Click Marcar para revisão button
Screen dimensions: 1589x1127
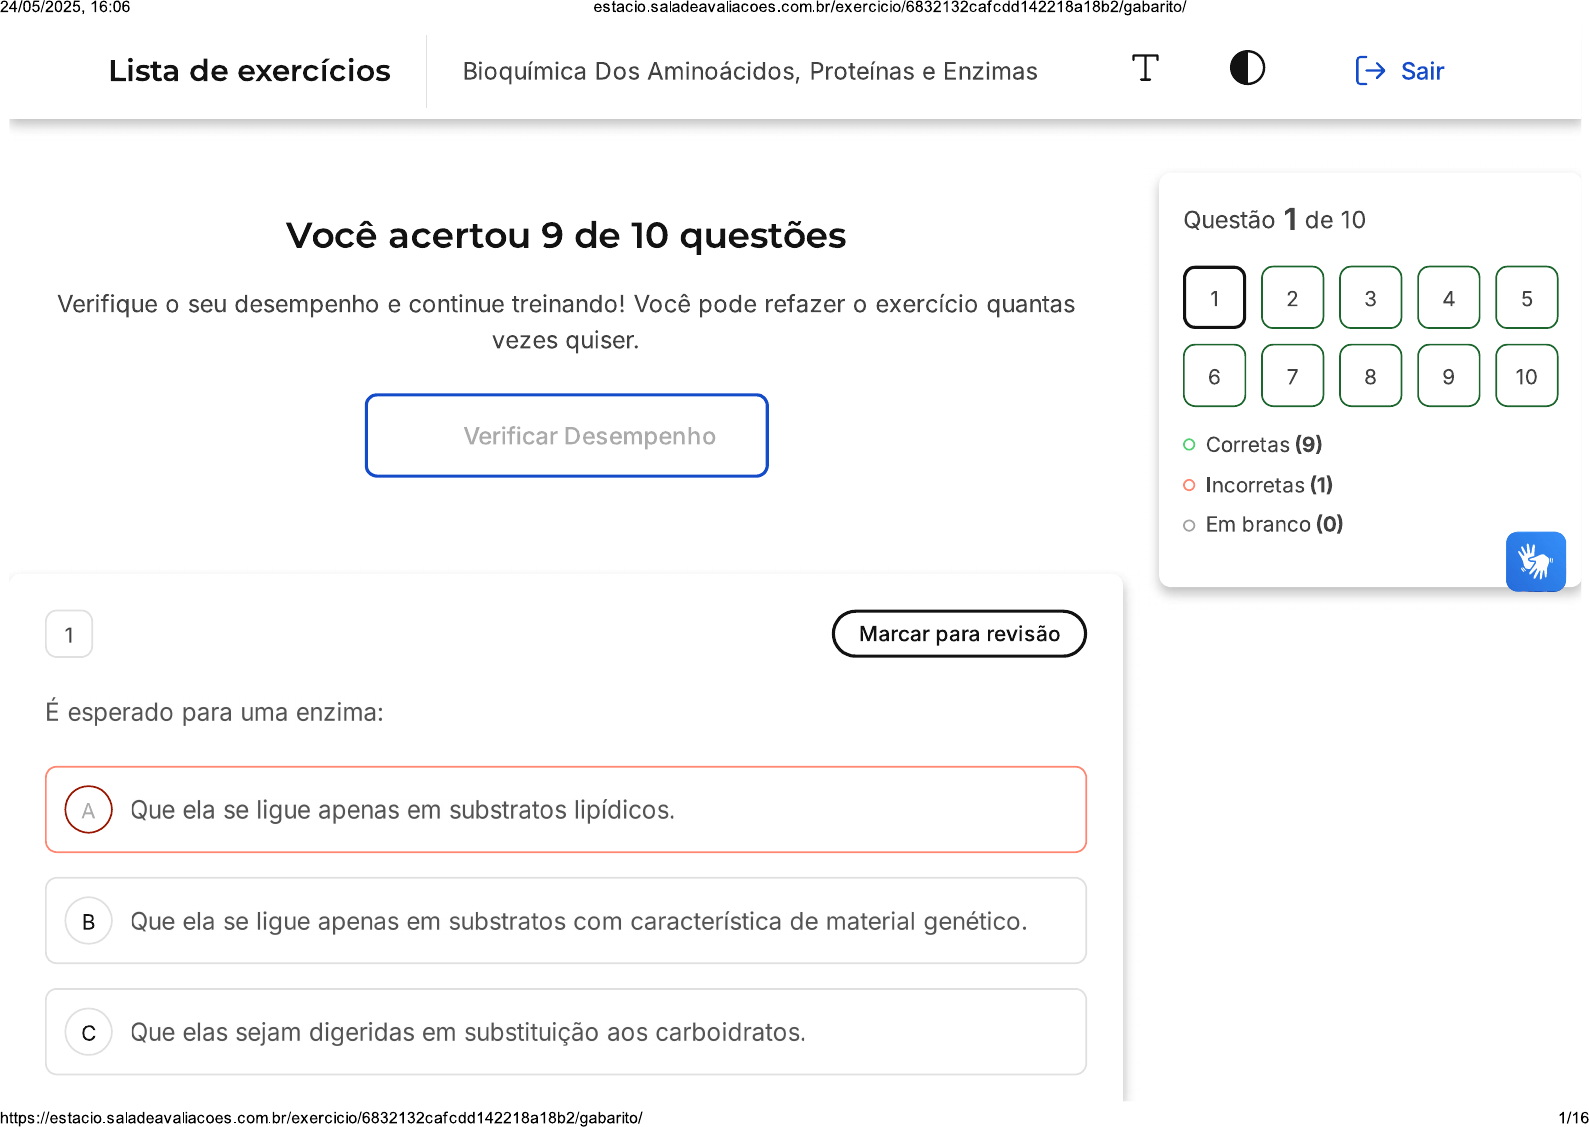pyautogui.click(x=959, y=634)
